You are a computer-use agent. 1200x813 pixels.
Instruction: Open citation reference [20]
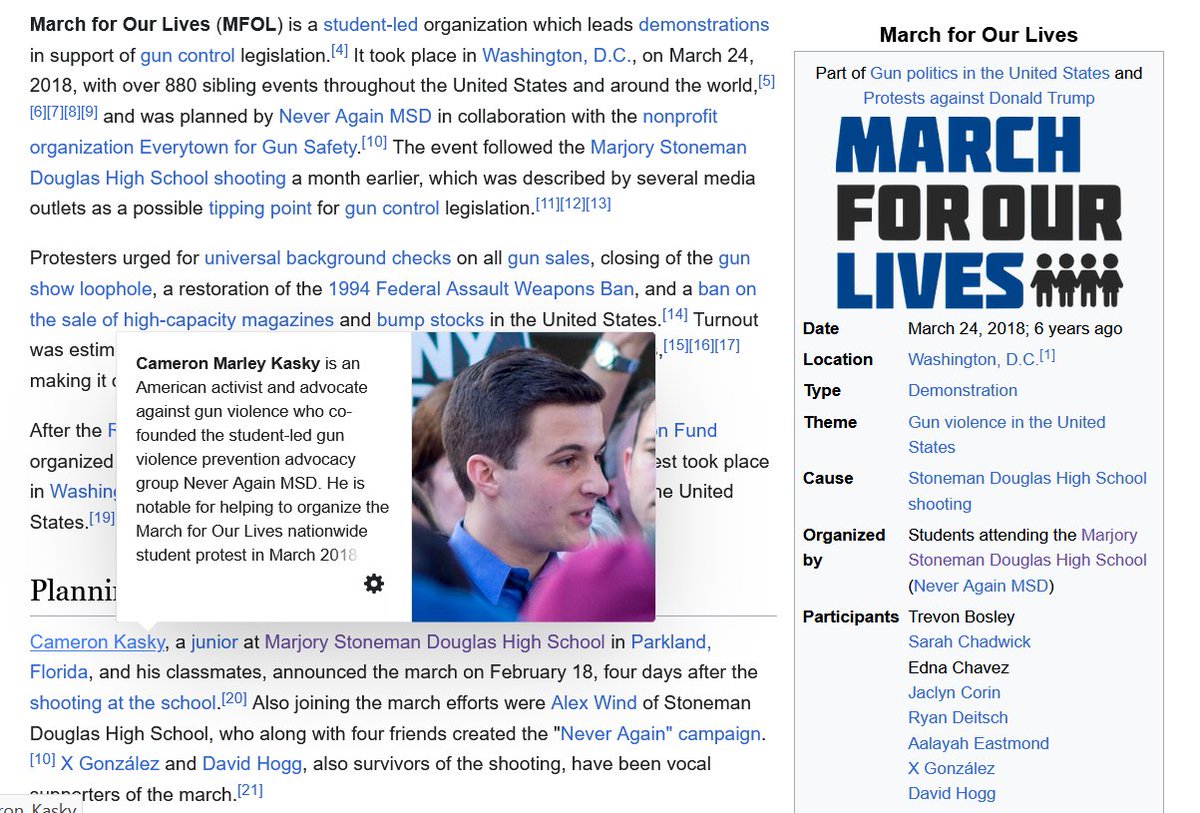(234, 698)
